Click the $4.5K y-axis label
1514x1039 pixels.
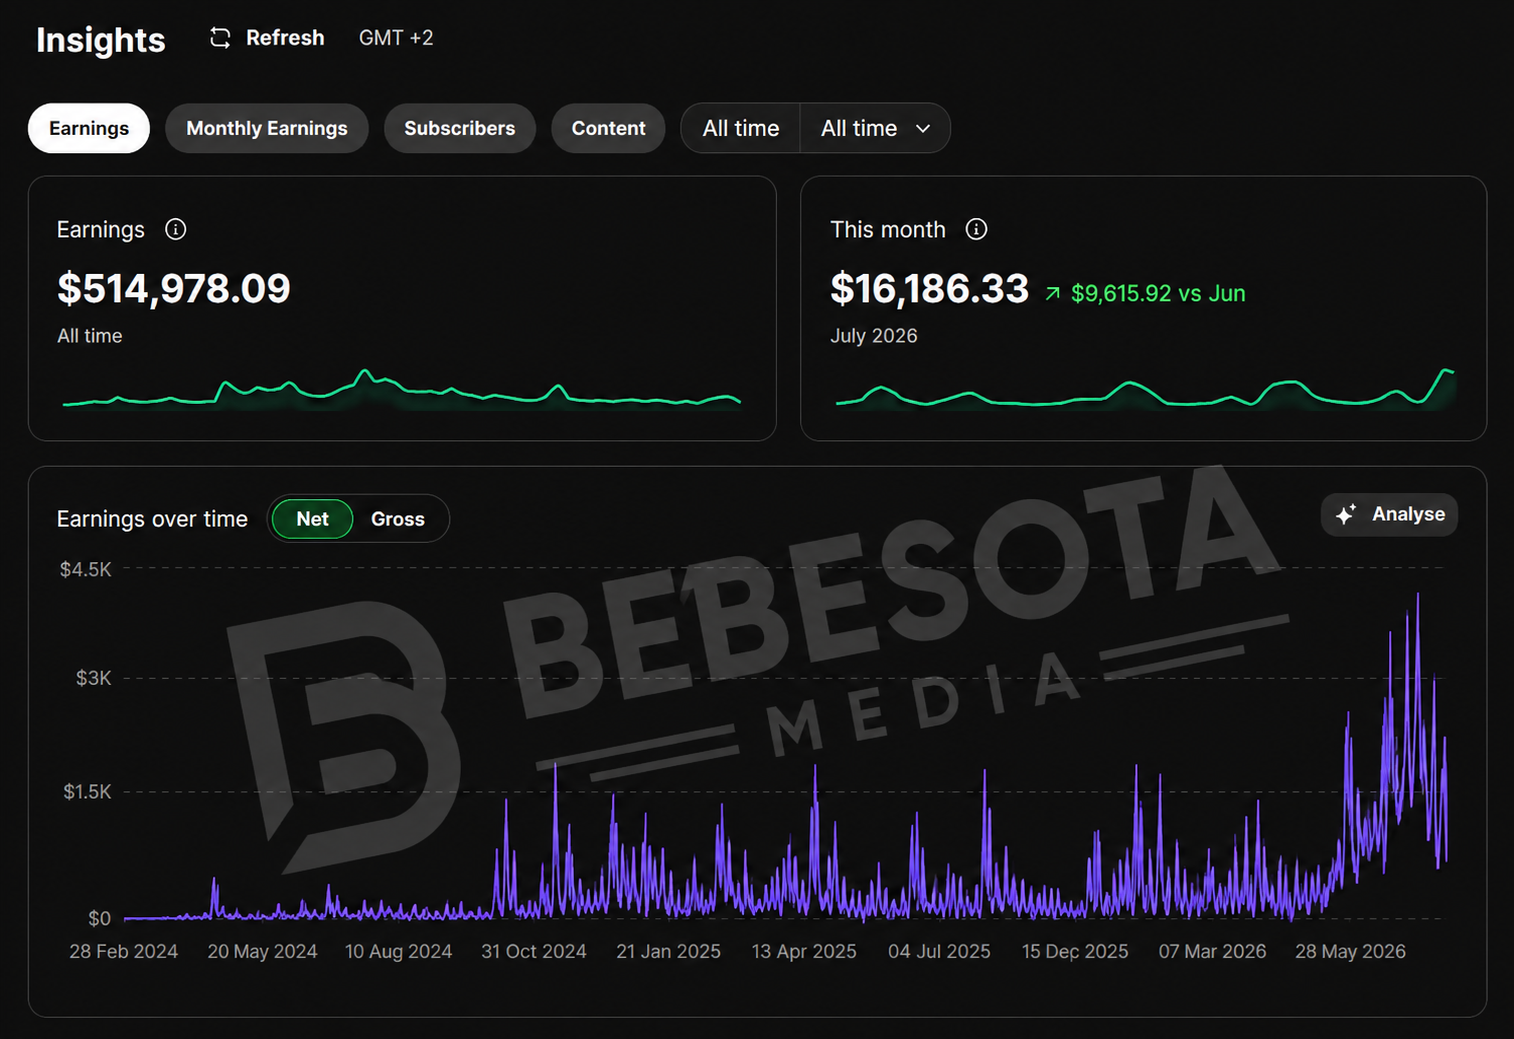coord(86,569)
